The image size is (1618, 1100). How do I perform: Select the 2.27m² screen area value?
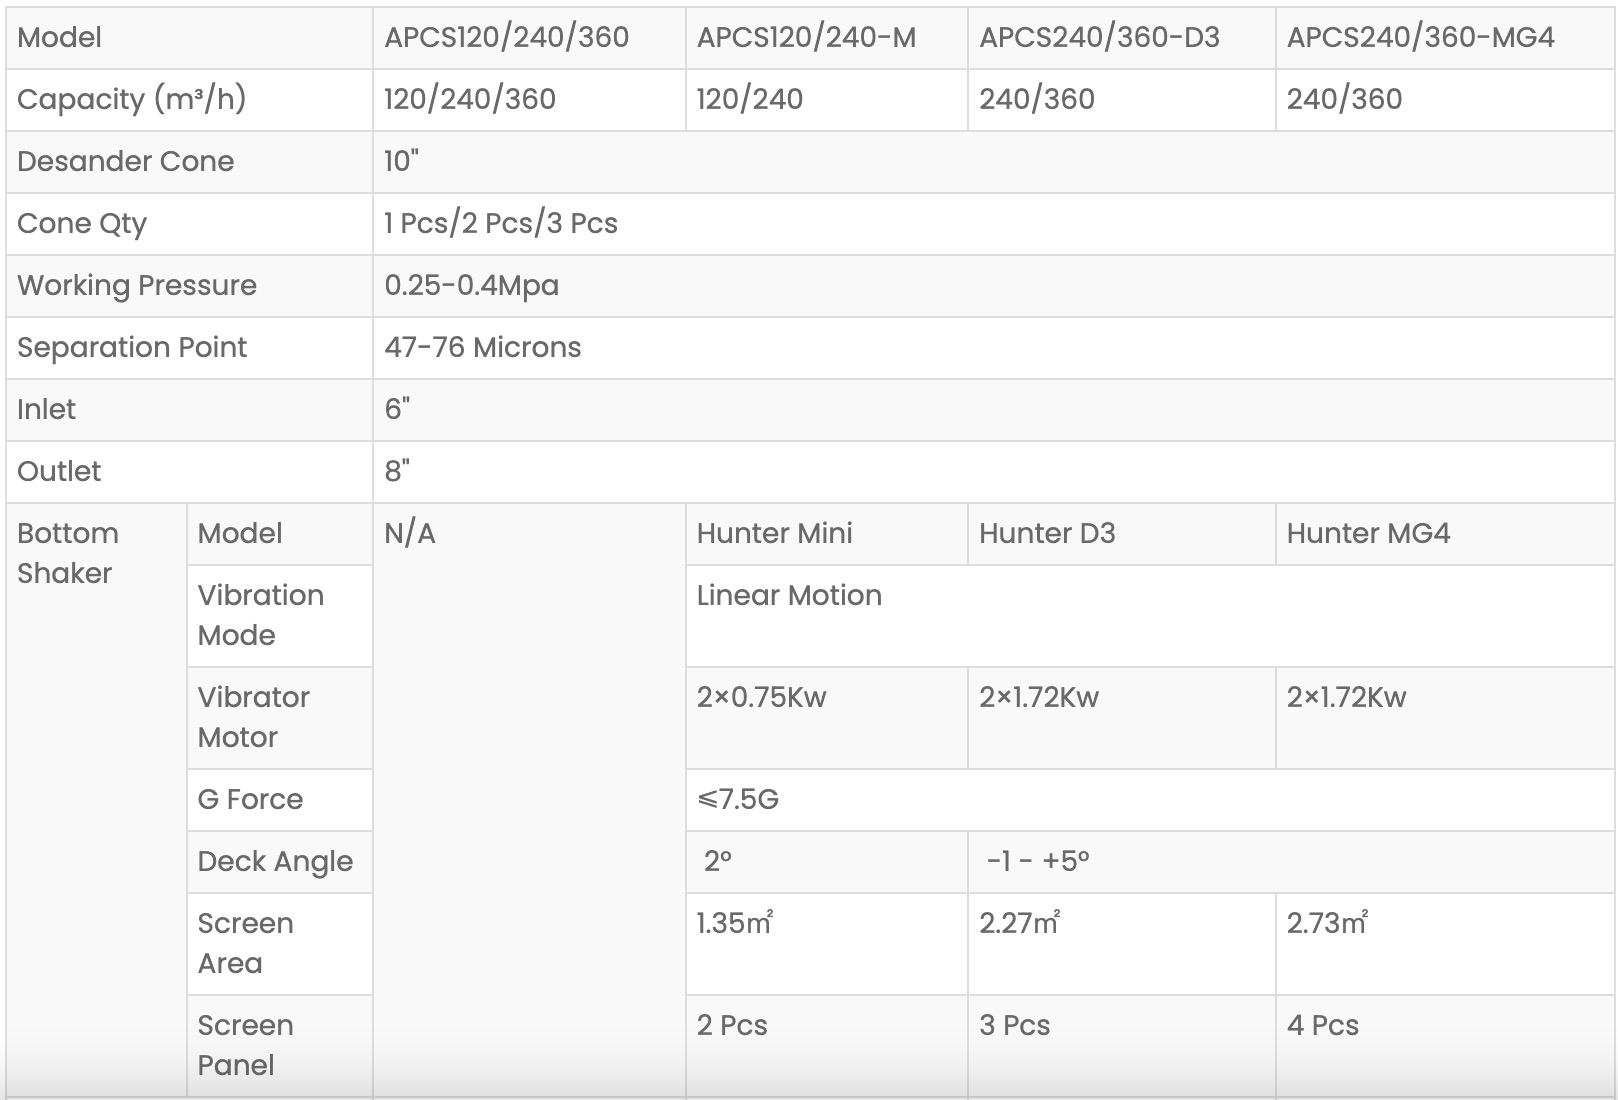[1018, 923]
